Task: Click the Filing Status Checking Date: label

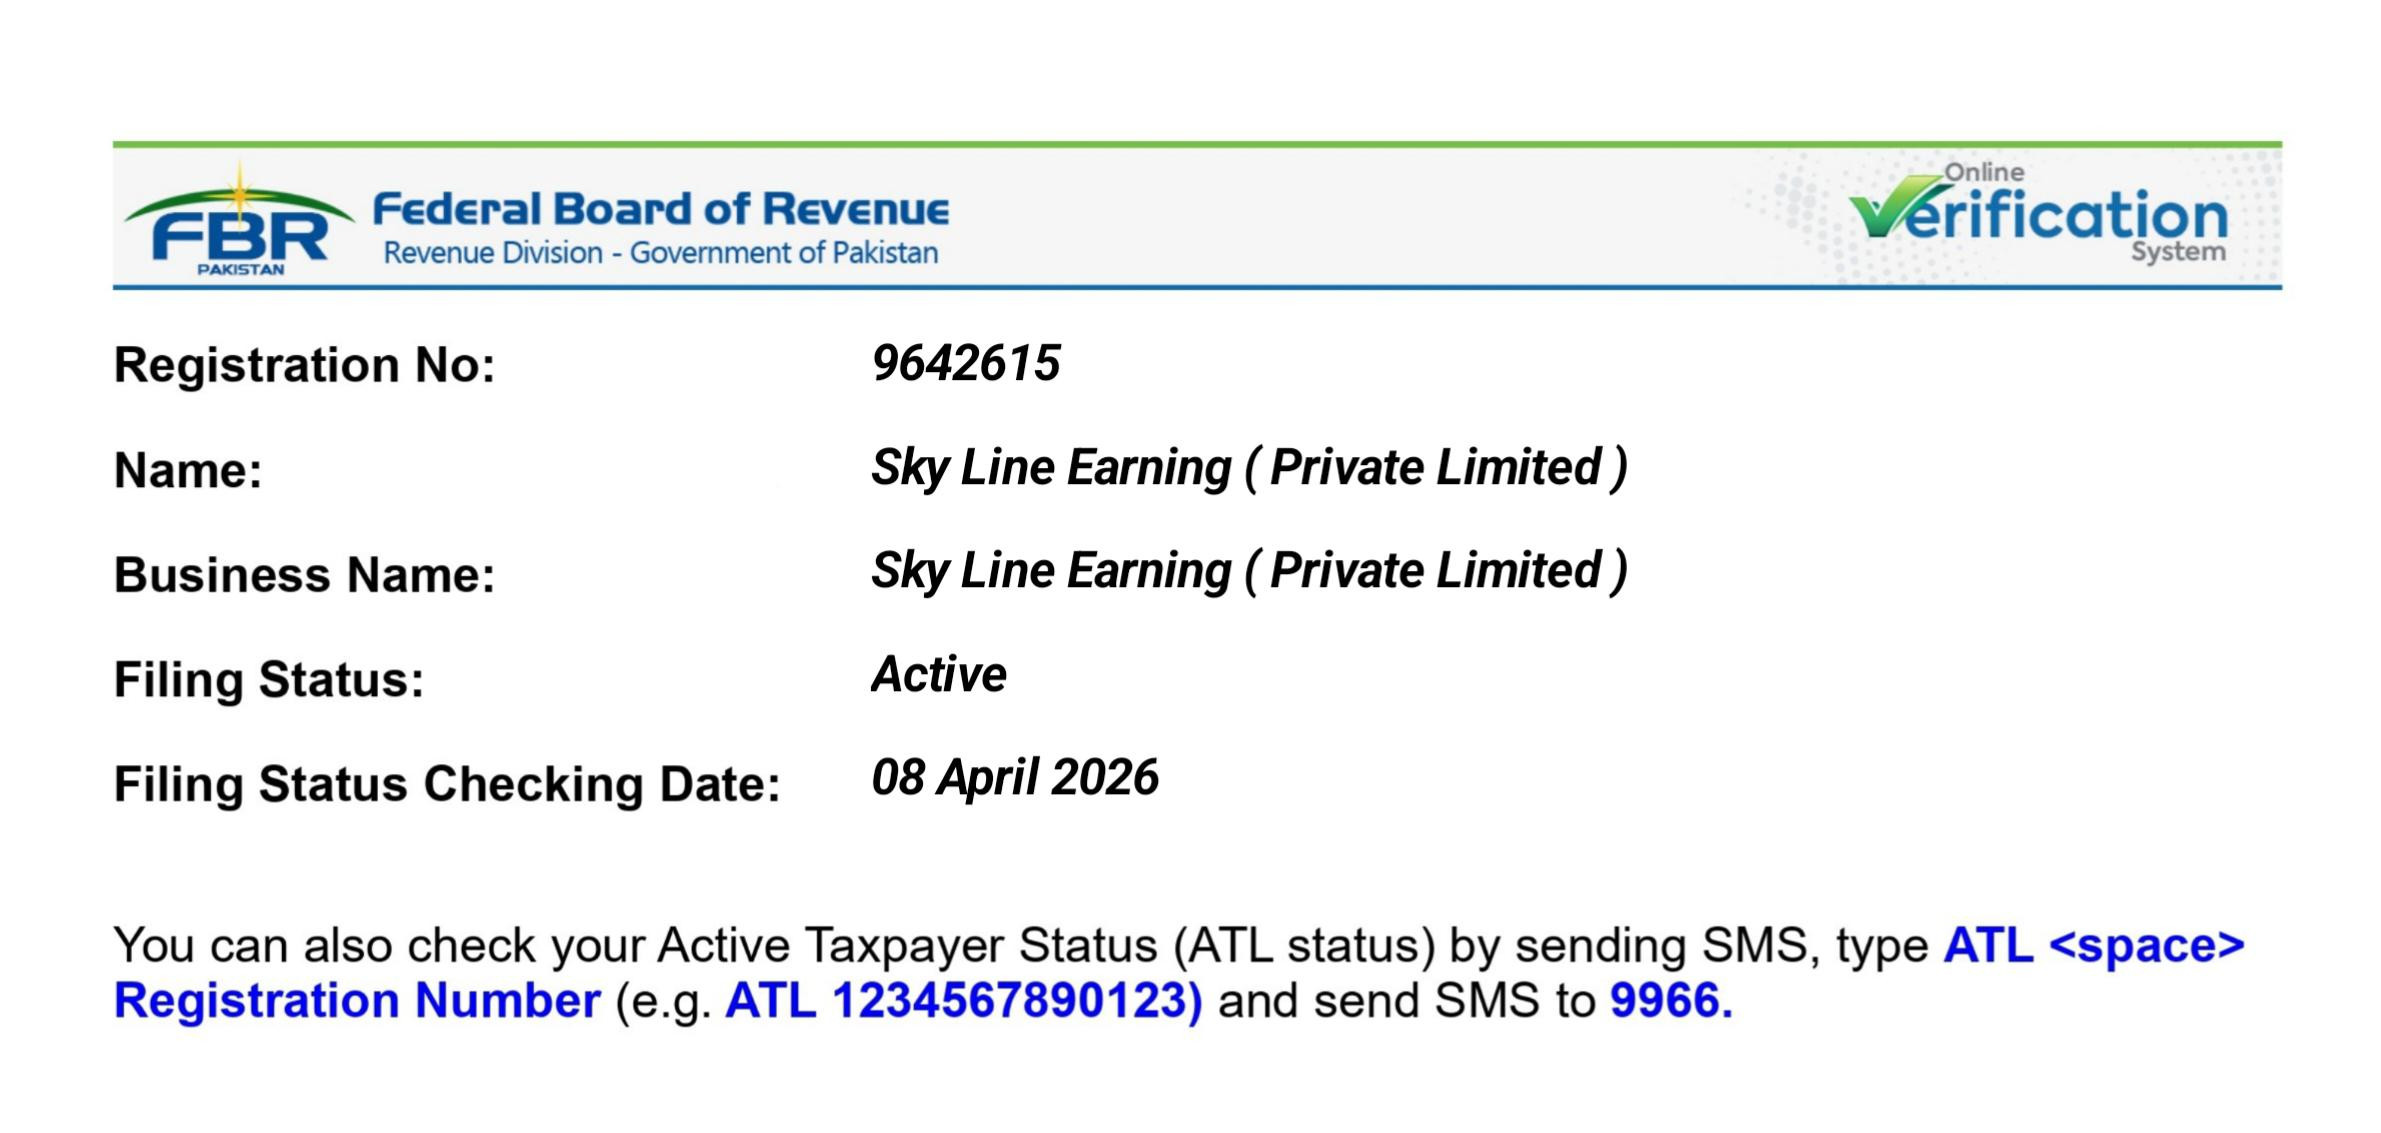Action: click(446, 784)
